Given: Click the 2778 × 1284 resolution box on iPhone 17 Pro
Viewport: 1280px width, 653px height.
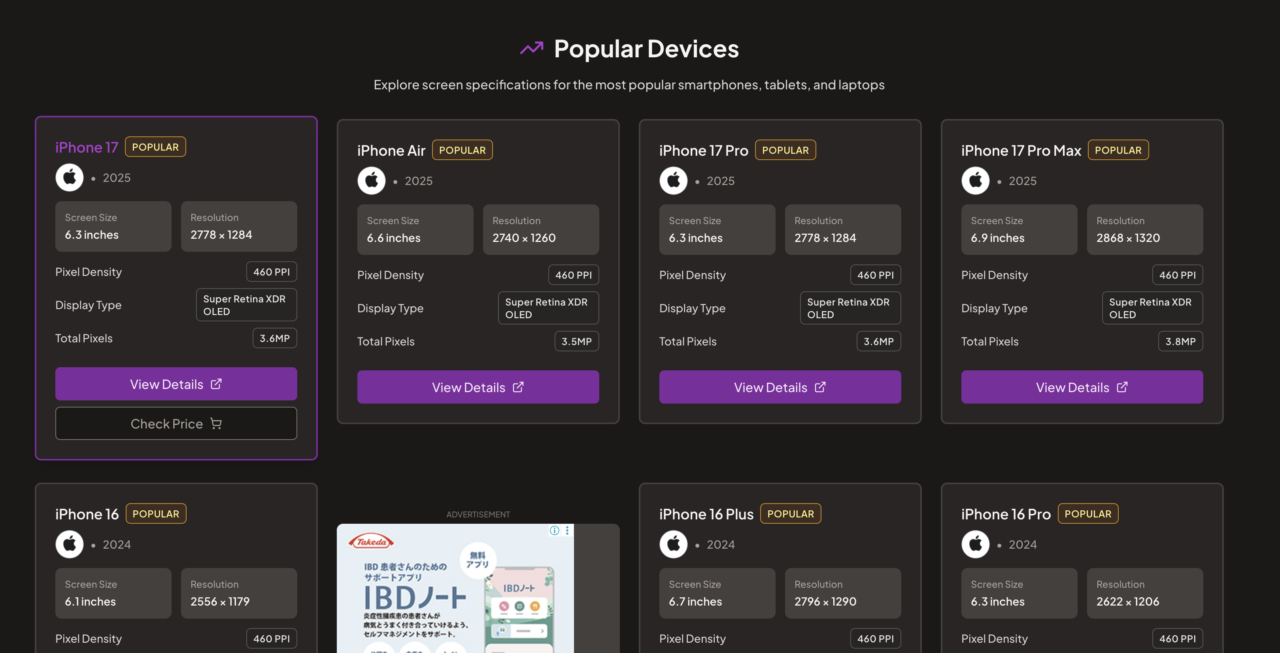Looking at the screenshot, I should click(842, 230).
